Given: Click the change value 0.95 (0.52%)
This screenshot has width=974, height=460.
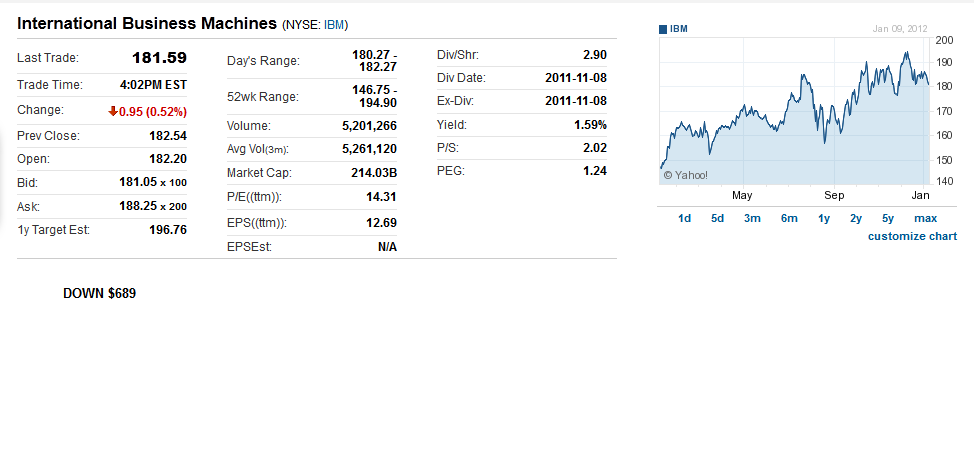Looking at the screenshot, I should coord(152,112).
